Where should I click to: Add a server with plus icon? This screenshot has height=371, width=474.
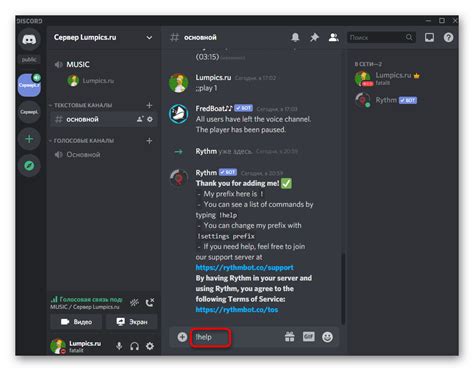pyautogui.click(x=29, y=139)
